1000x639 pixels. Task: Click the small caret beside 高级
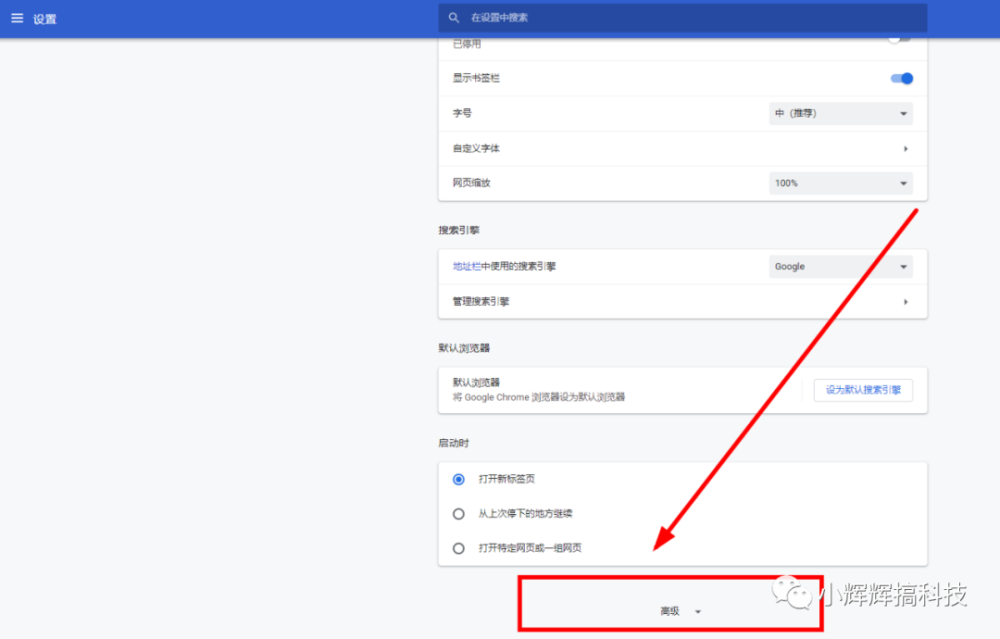[x=698, y=611]
